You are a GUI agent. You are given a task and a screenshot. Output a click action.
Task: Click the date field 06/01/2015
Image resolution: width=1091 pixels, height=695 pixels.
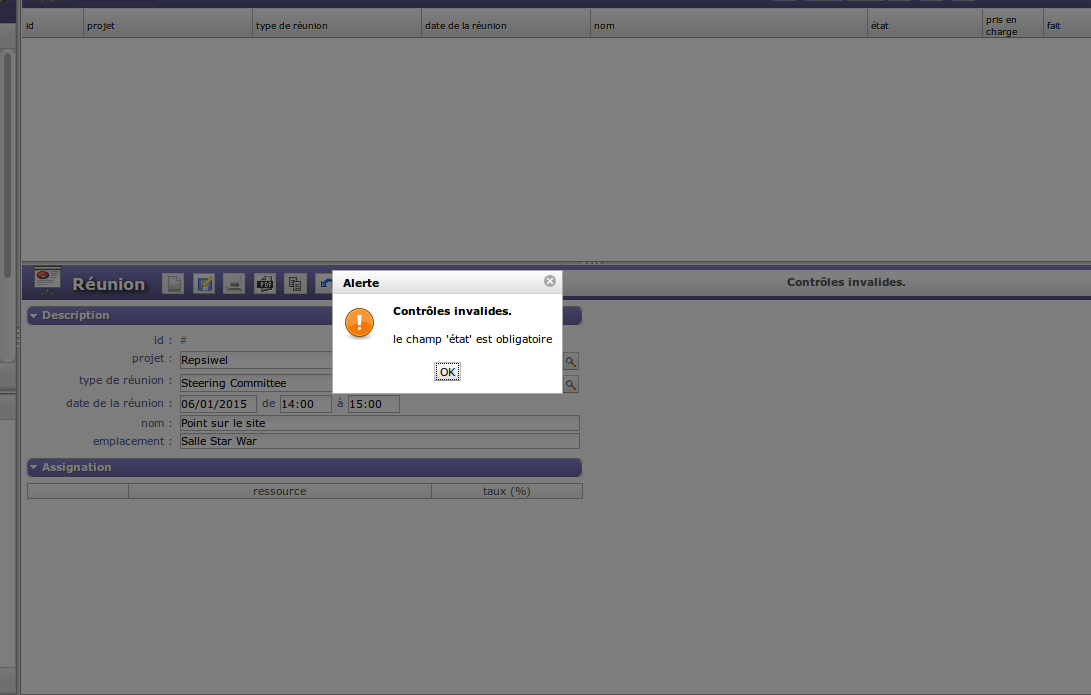(x=218, y=404)
